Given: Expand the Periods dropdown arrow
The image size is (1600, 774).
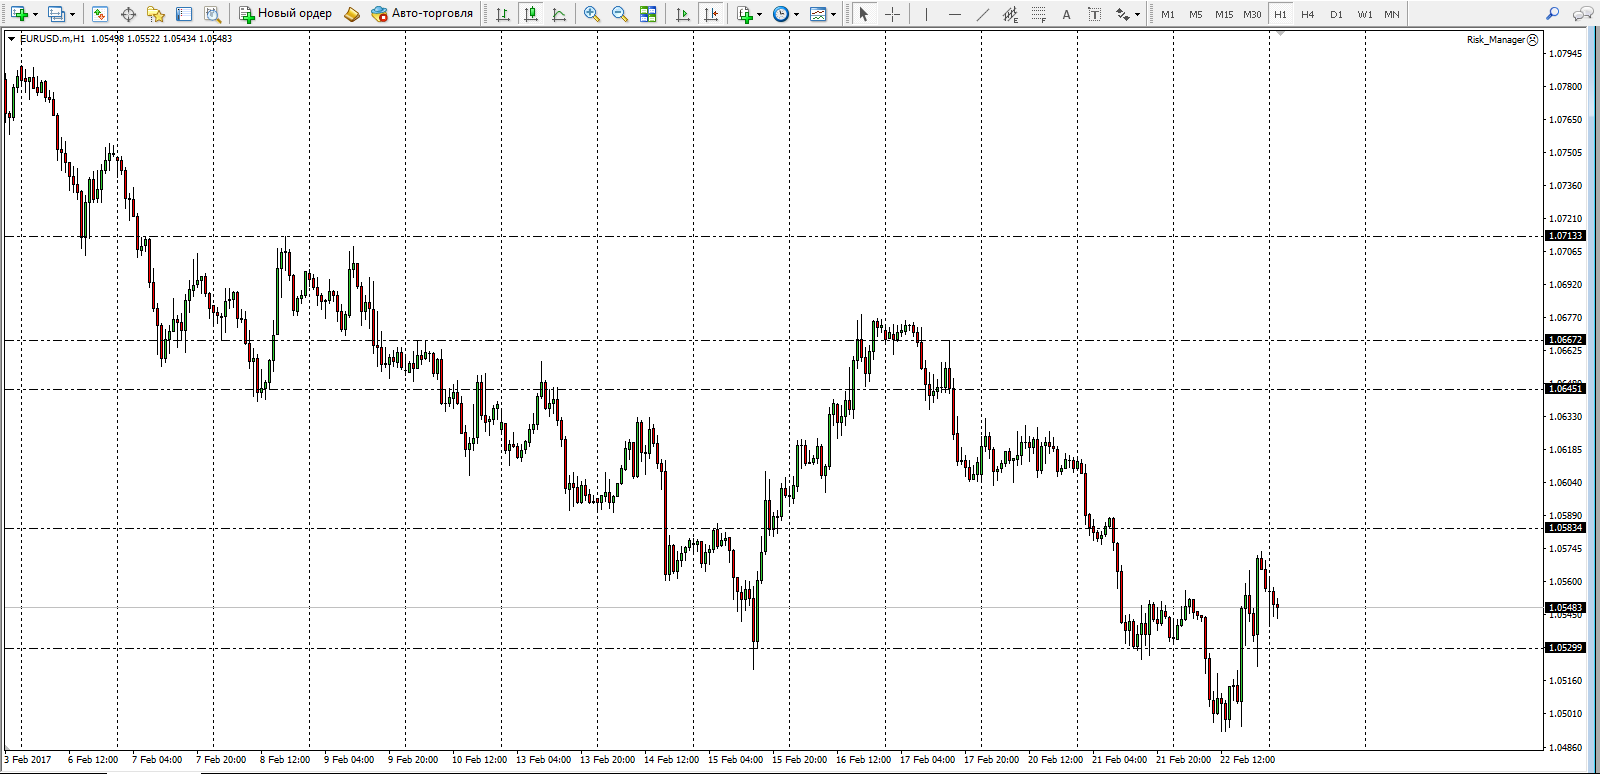Looking at the screenshot, I should pos(796,14).
